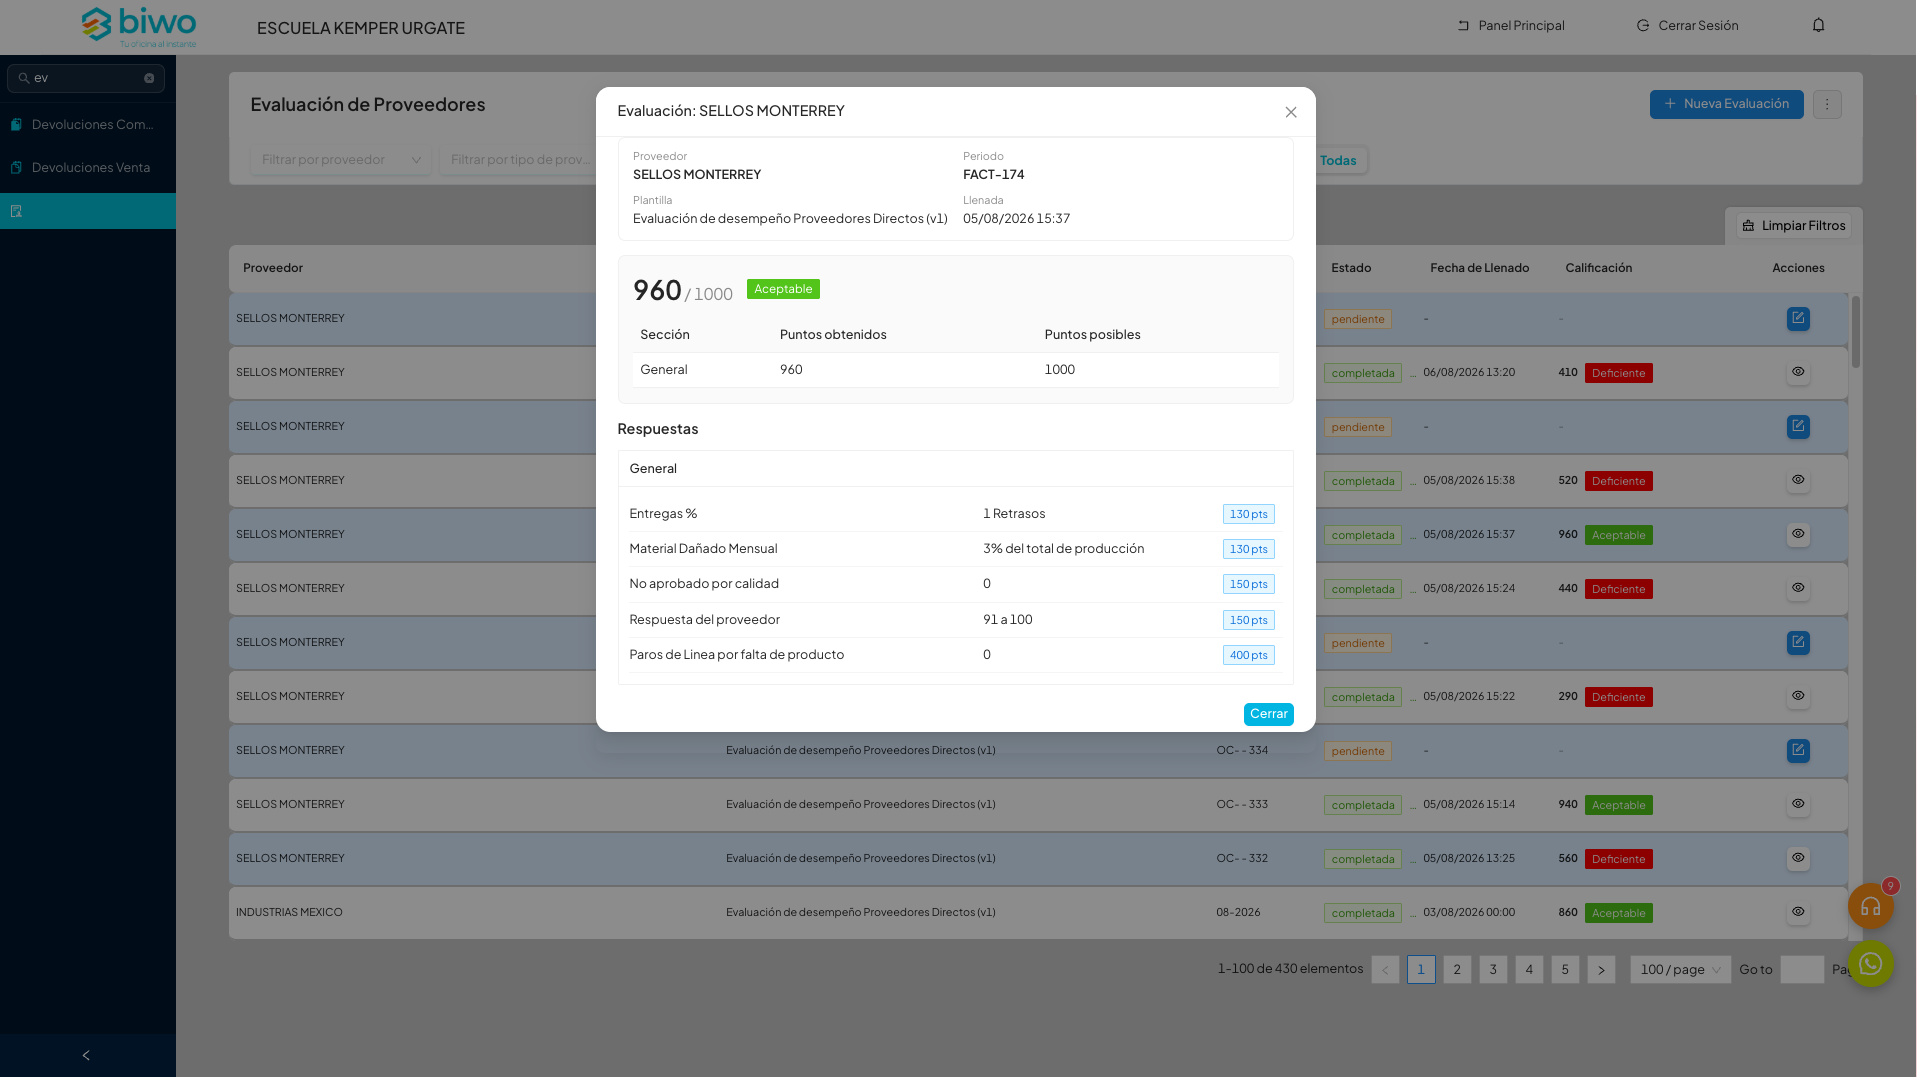Click Limpiar Filtros button
This screenshot has height=1077, width=1917.
(1794, 226)
